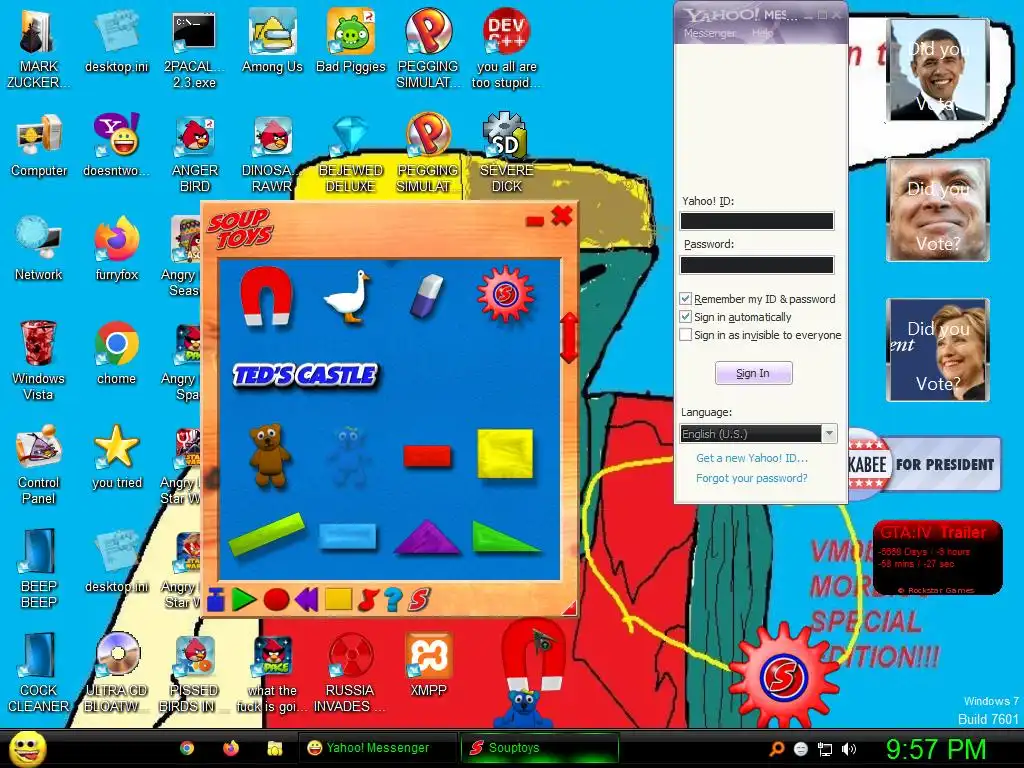Viewport: 1024px width, 768px height.
Task: Select the BEJEWED DELUXE desktop icon
Action: point(351,154)
